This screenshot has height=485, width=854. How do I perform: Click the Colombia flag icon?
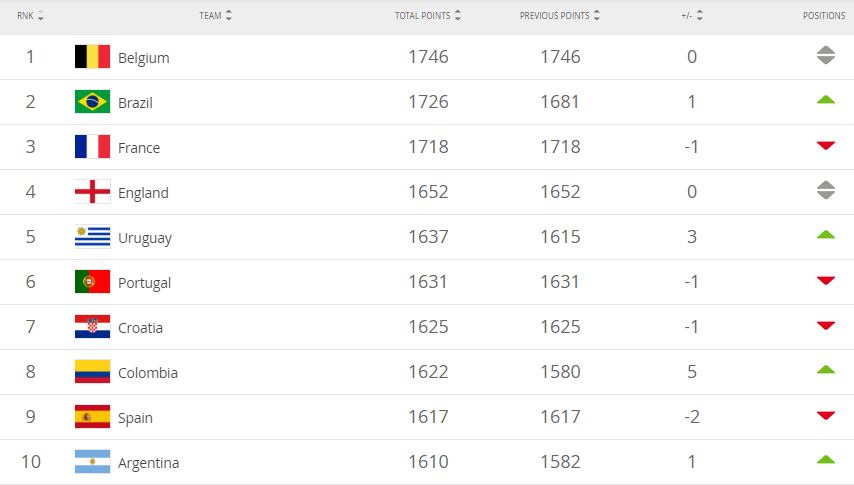[x=92, y=372]
